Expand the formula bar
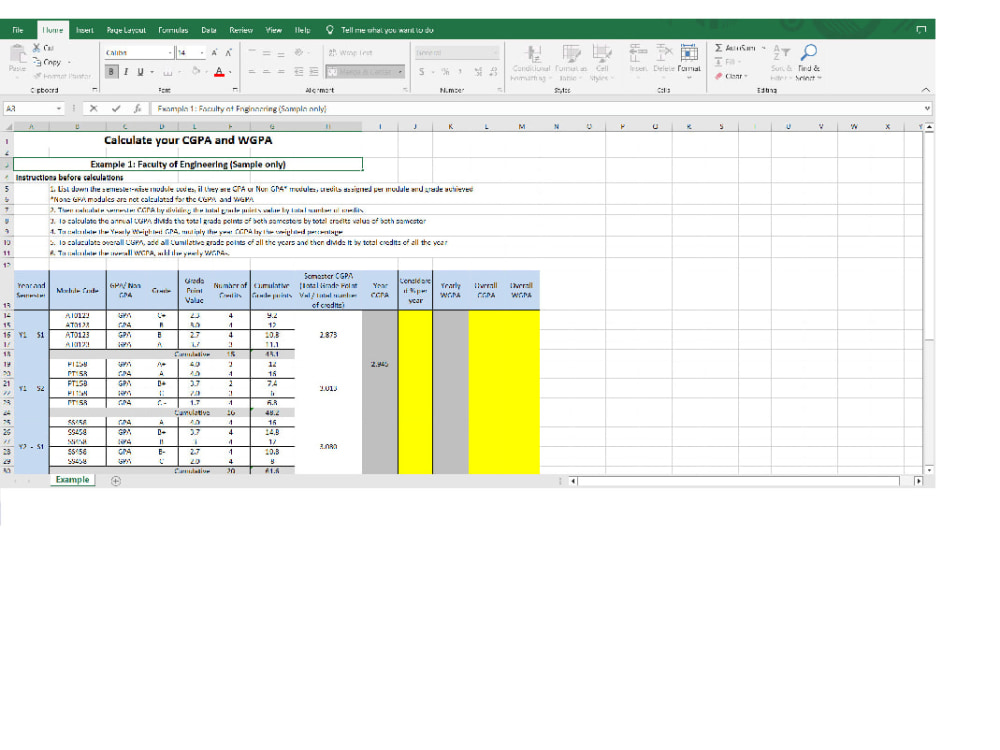Image resolution: width=1000 pixels, height=750 pixels. (927, 108)
